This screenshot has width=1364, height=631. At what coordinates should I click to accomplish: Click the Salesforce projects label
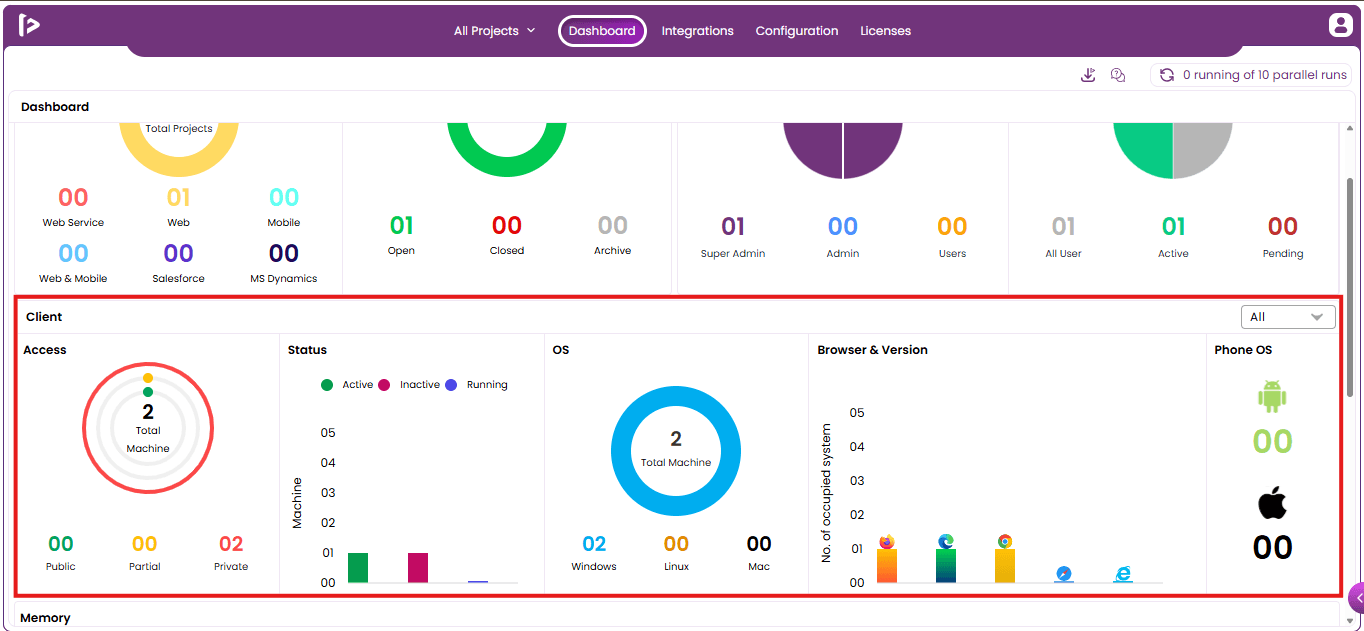pyautogui.click(x=179, y=279)
